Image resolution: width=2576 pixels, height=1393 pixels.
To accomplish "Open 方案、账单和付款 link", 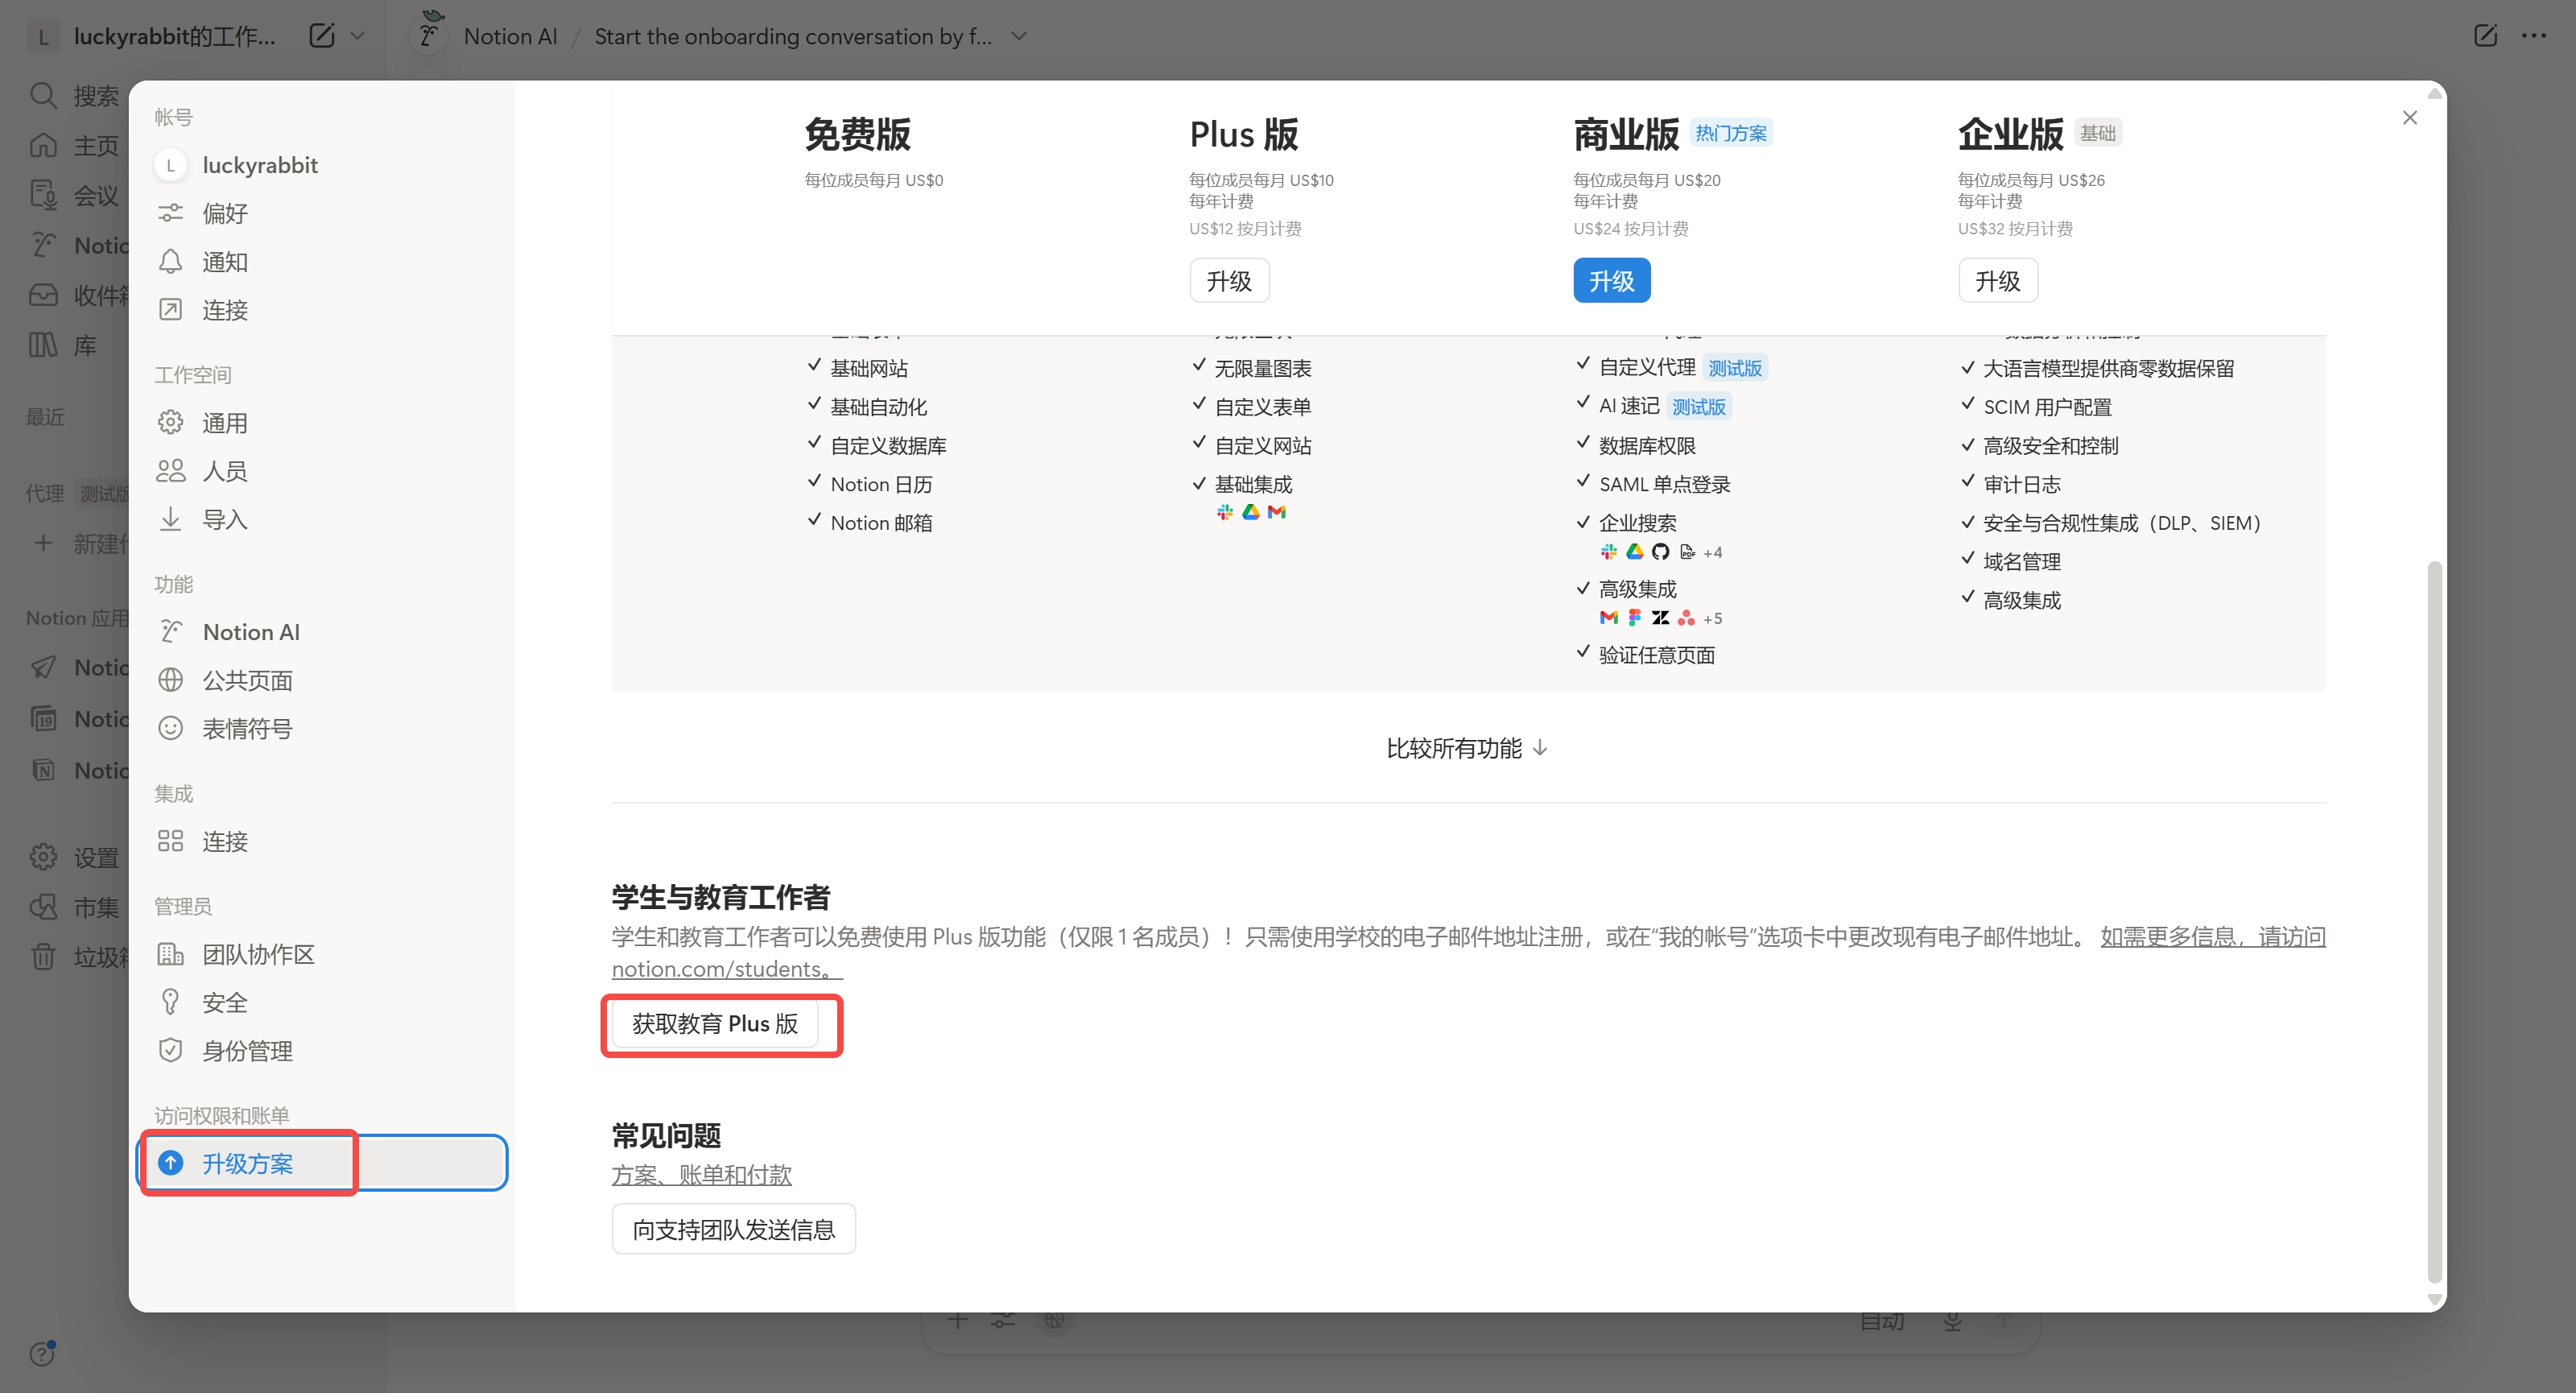I will point(701,1174).
